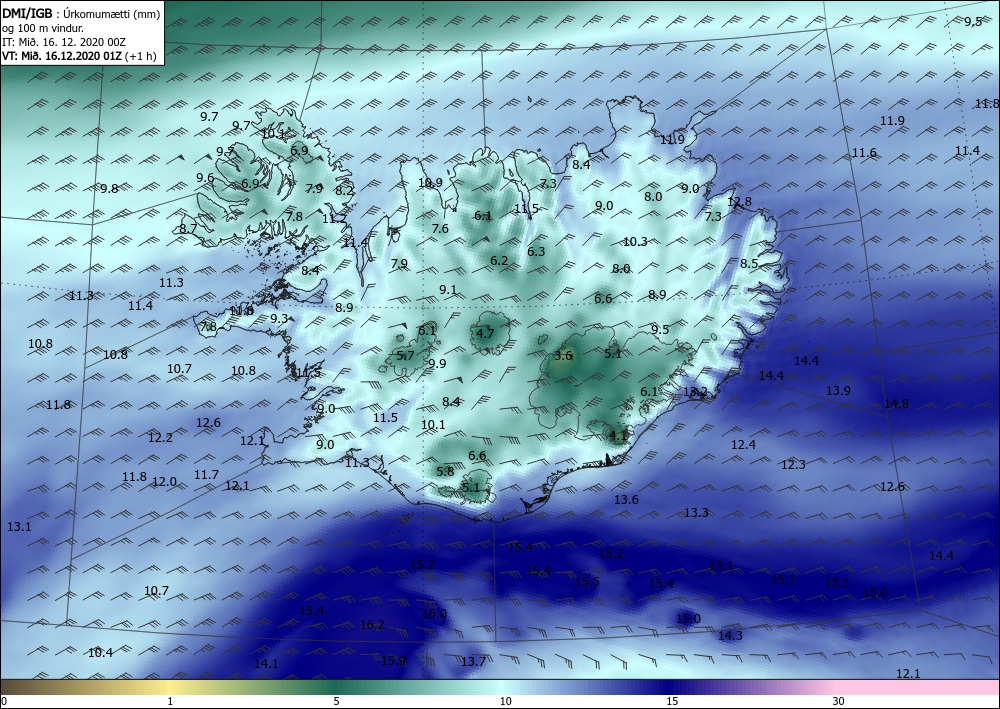Screen dimensions: 1000x709
Task: Select the 7.6 value on the map
Action: coord(440,228)
